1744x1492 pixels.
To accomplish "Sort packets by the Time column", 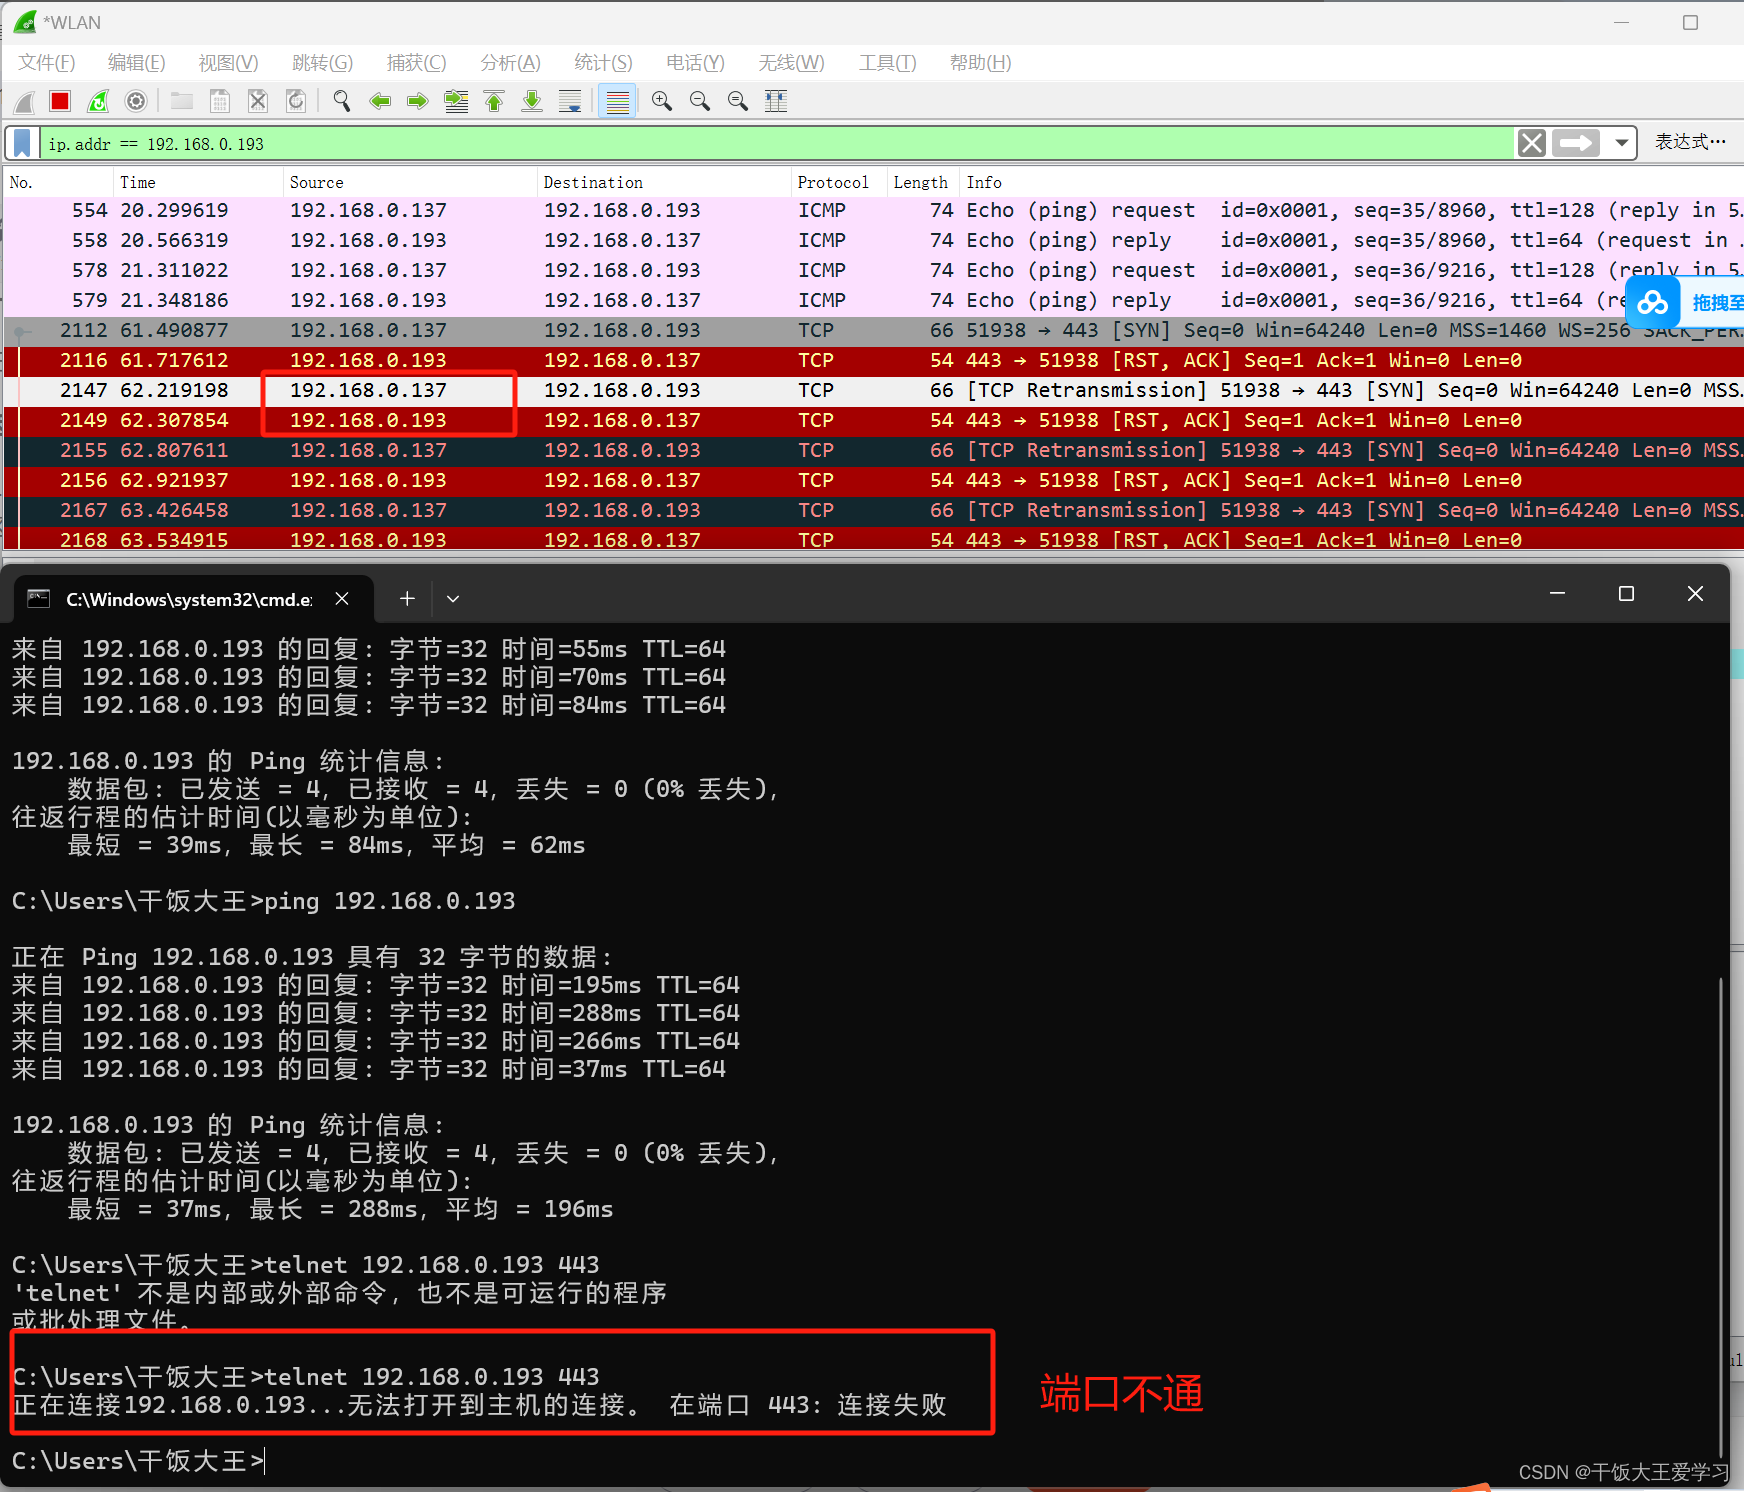I will [198, 182].
